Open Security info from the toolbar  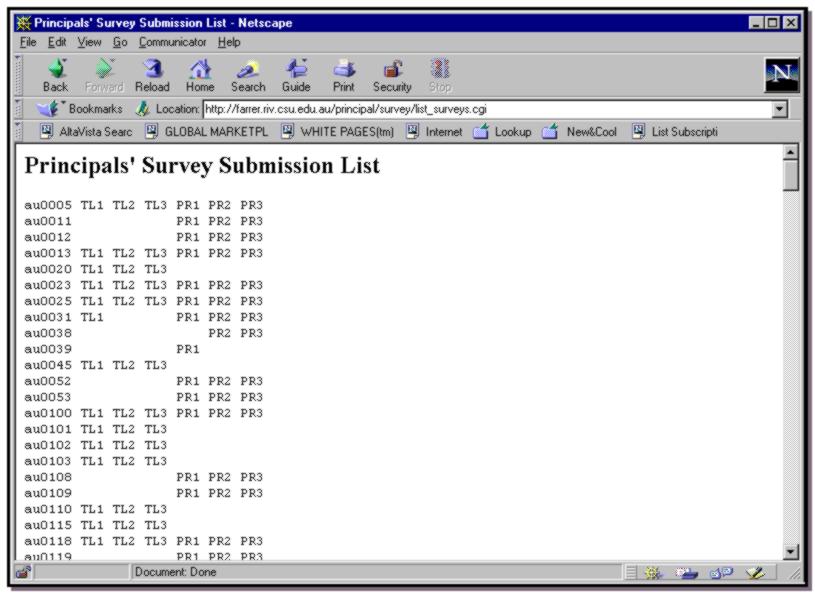(392, 76)
